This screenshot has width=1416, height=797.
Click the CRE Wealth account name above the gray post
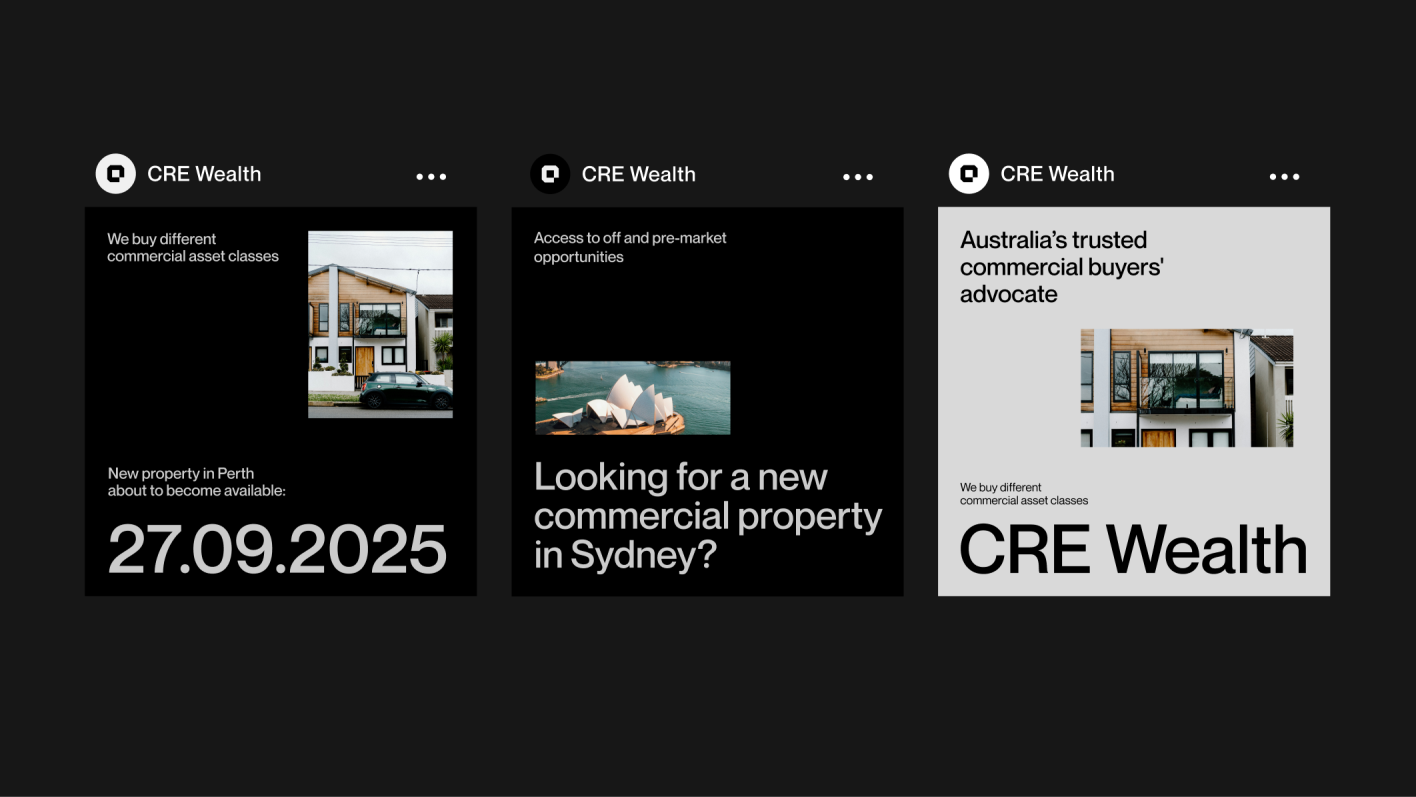coord(1057,174)
